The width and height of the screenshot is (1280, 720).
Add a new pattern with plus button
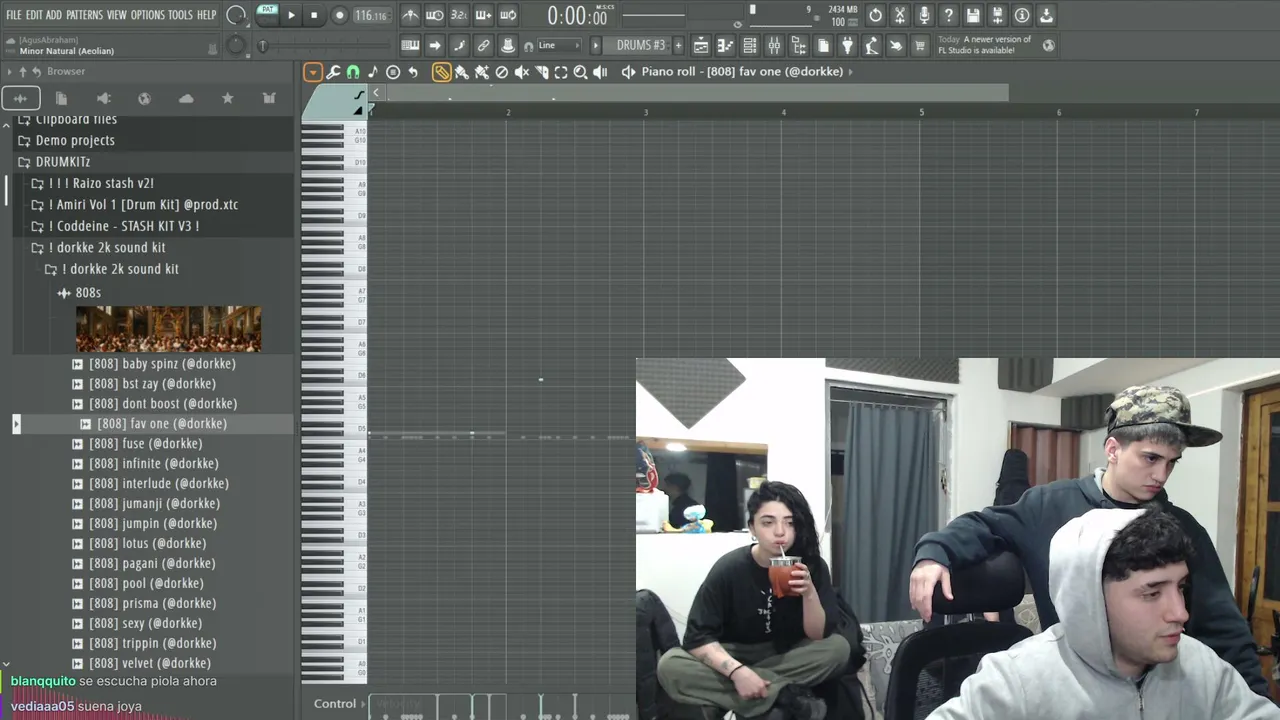pos(678,46)
